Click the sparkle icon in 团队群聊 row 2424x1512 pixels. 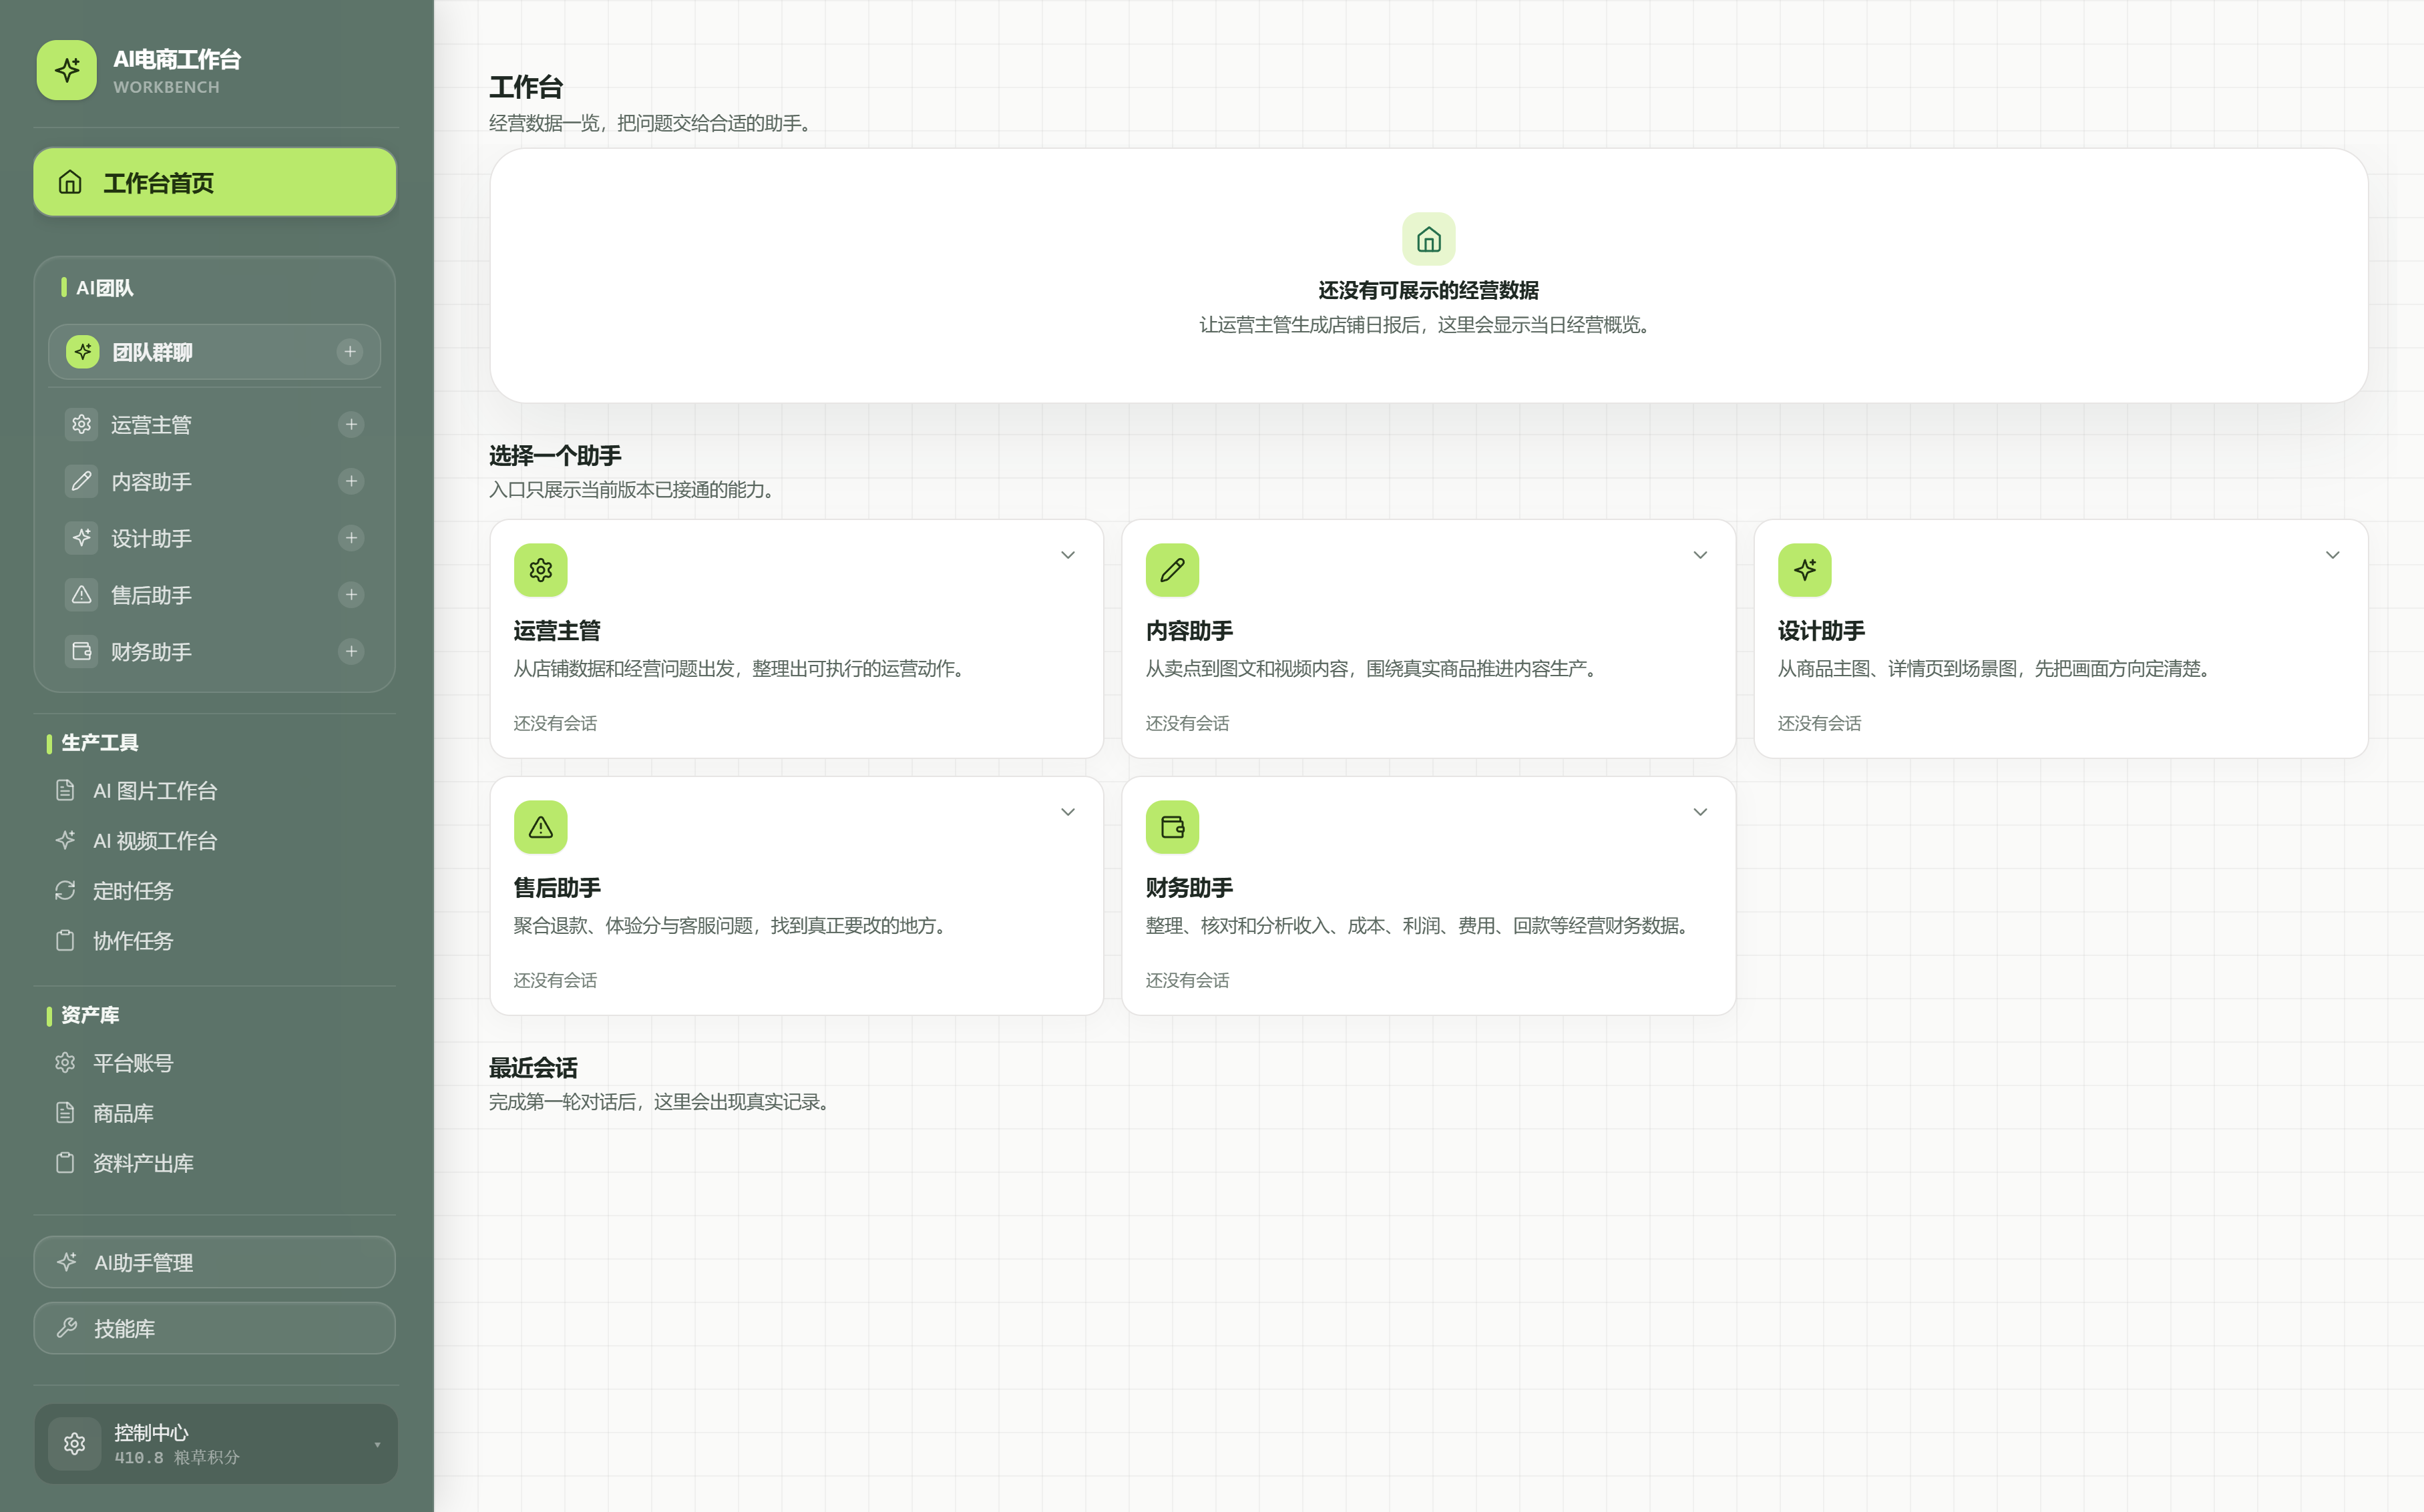pos(83,352)
